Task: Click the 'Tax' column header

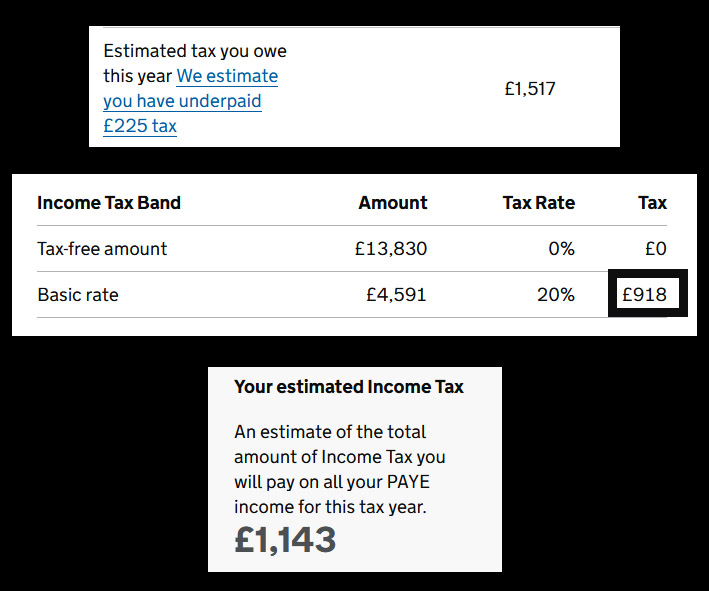Action: pyautogui.click(x=652, y=203)
